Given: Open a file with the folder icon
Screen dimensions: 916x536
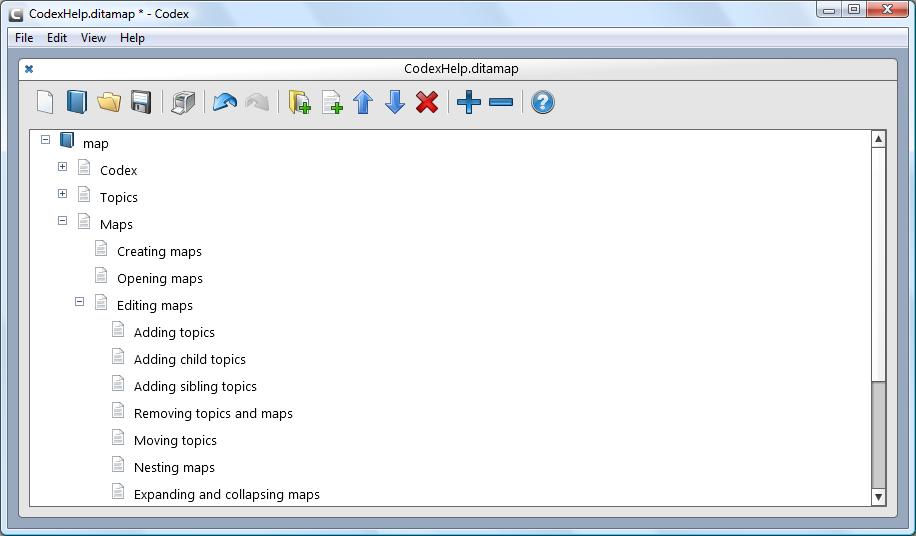Looking at the screenshot, I should (109, 102).
